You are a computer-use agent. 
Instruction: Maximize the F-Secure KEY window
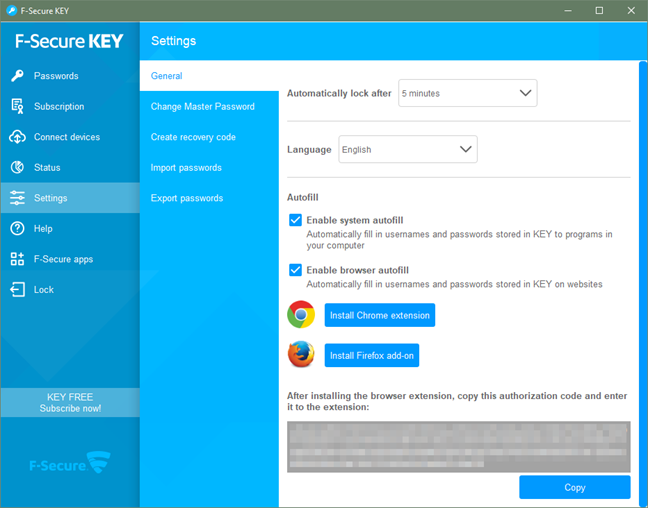599,10
